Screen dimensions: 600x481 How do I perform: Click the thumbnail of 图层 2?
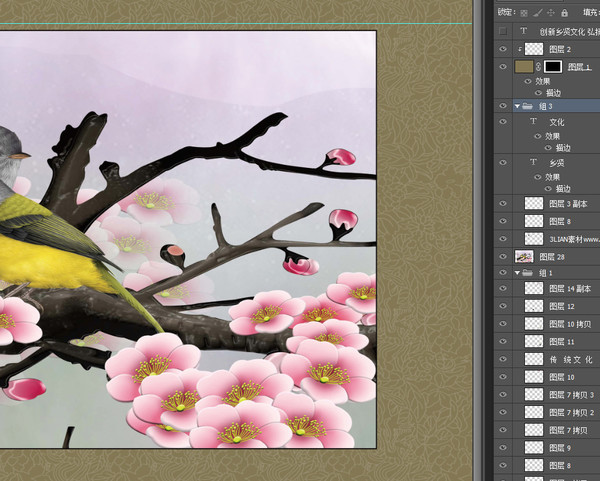pyautogui.click(x=534, y=49)
